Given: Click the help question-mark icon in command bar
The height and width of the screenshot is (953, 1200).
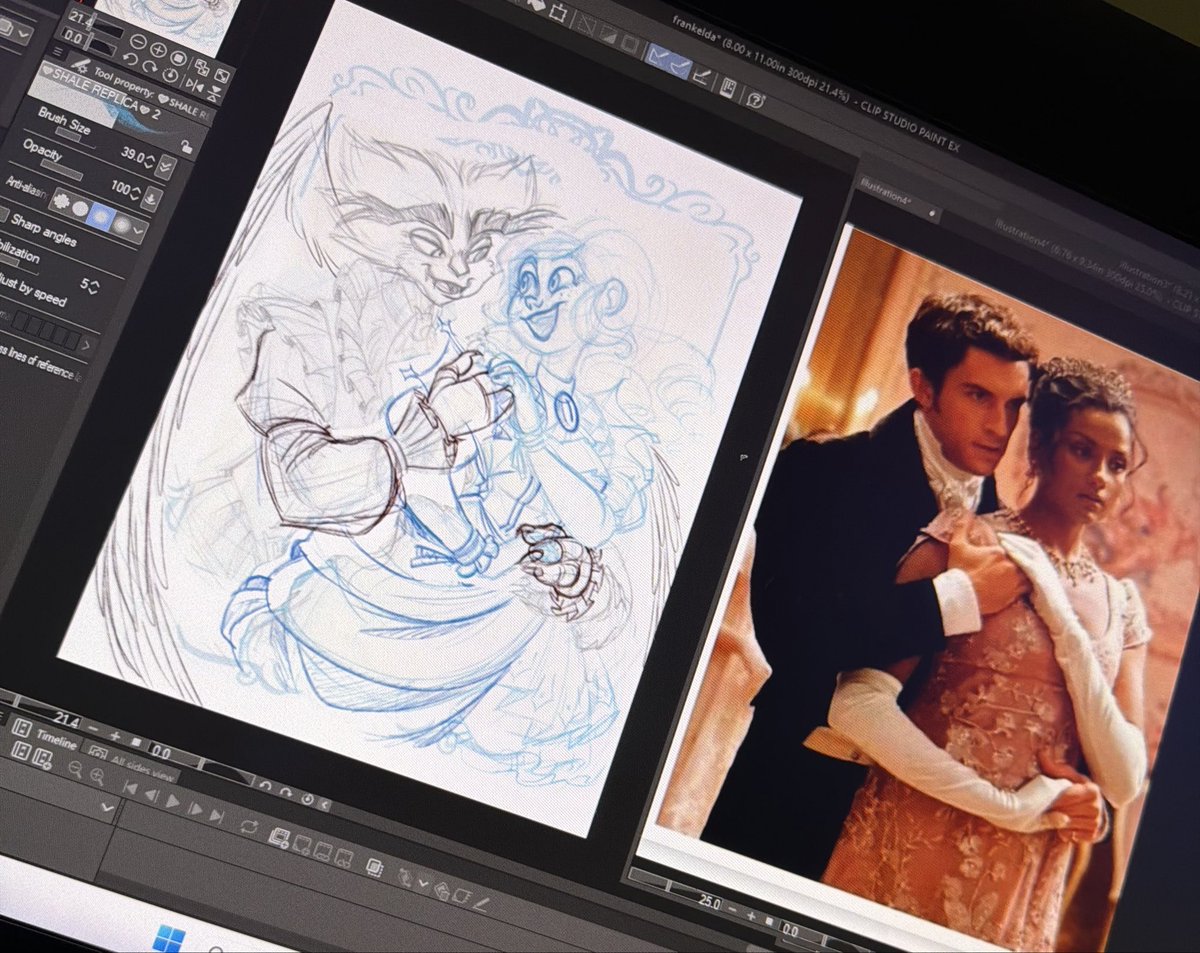Looking at the screenshot, I should click(755, 100).
